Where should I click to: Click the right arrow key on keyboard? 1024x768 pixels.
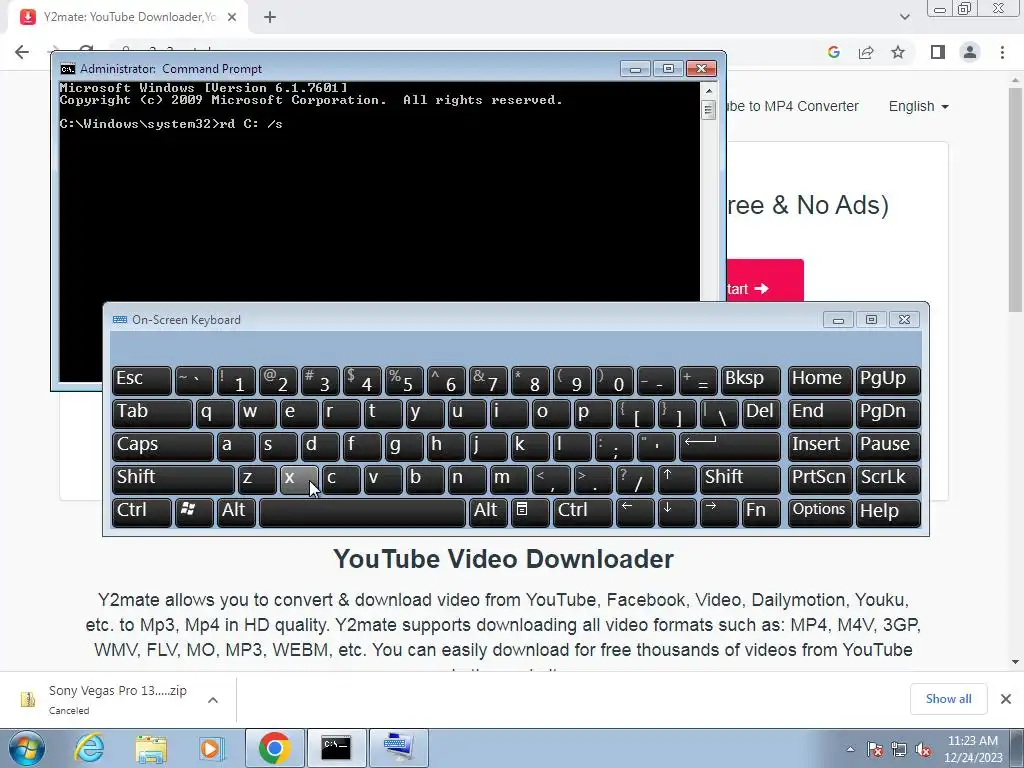point(718,512)
